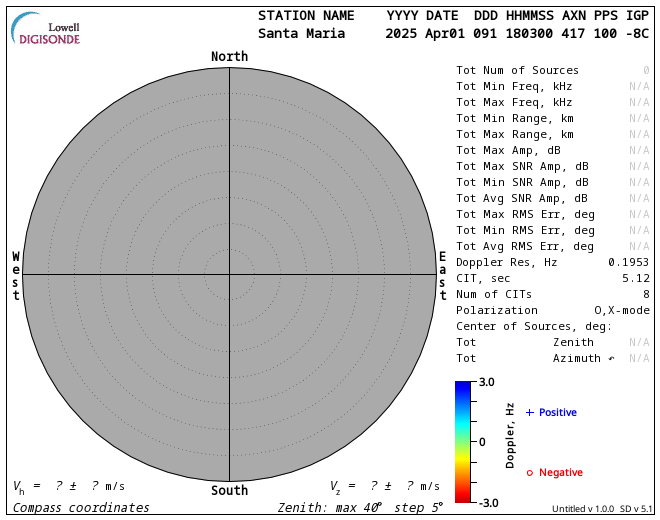The width and height of the screenshot is (660, 520).
Task: Click the red circle Negative marker
Action: [530, 473]
